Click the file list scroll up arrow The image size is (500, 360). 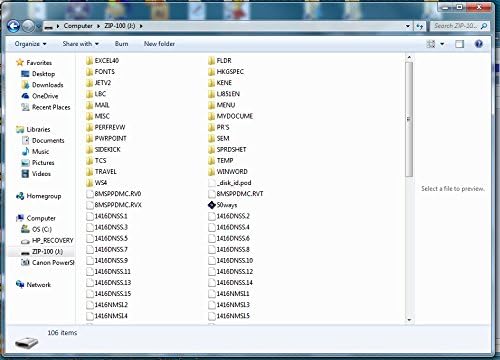(x=409, y=58)
